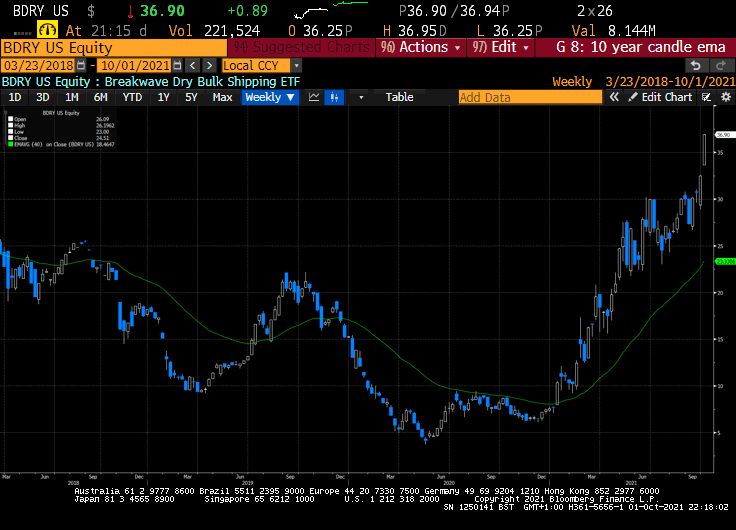The image size is (736, 530).
Task: Click the red down-arrow price indicator
Action: point(130,11)
